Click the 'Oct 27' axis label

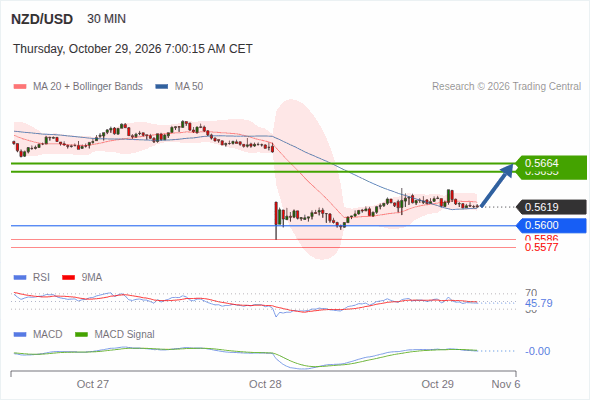point(93,384)
